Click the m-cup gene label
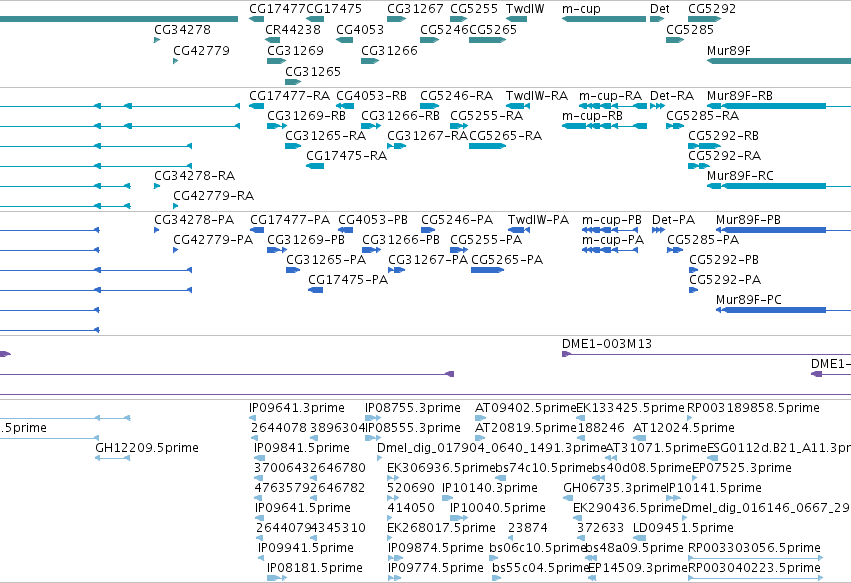Image resolution: width=851 pixels, height=583 pixels. 581,9
